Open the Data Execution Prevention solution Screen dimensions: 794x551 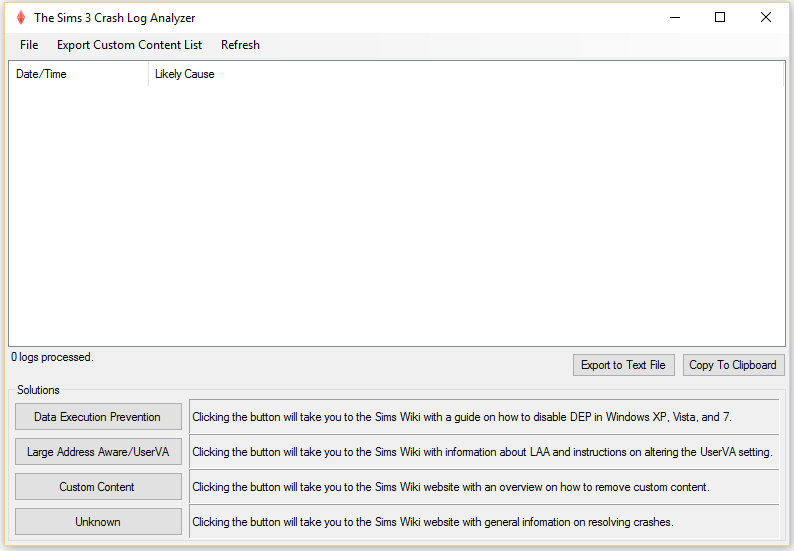click(98, 417)
